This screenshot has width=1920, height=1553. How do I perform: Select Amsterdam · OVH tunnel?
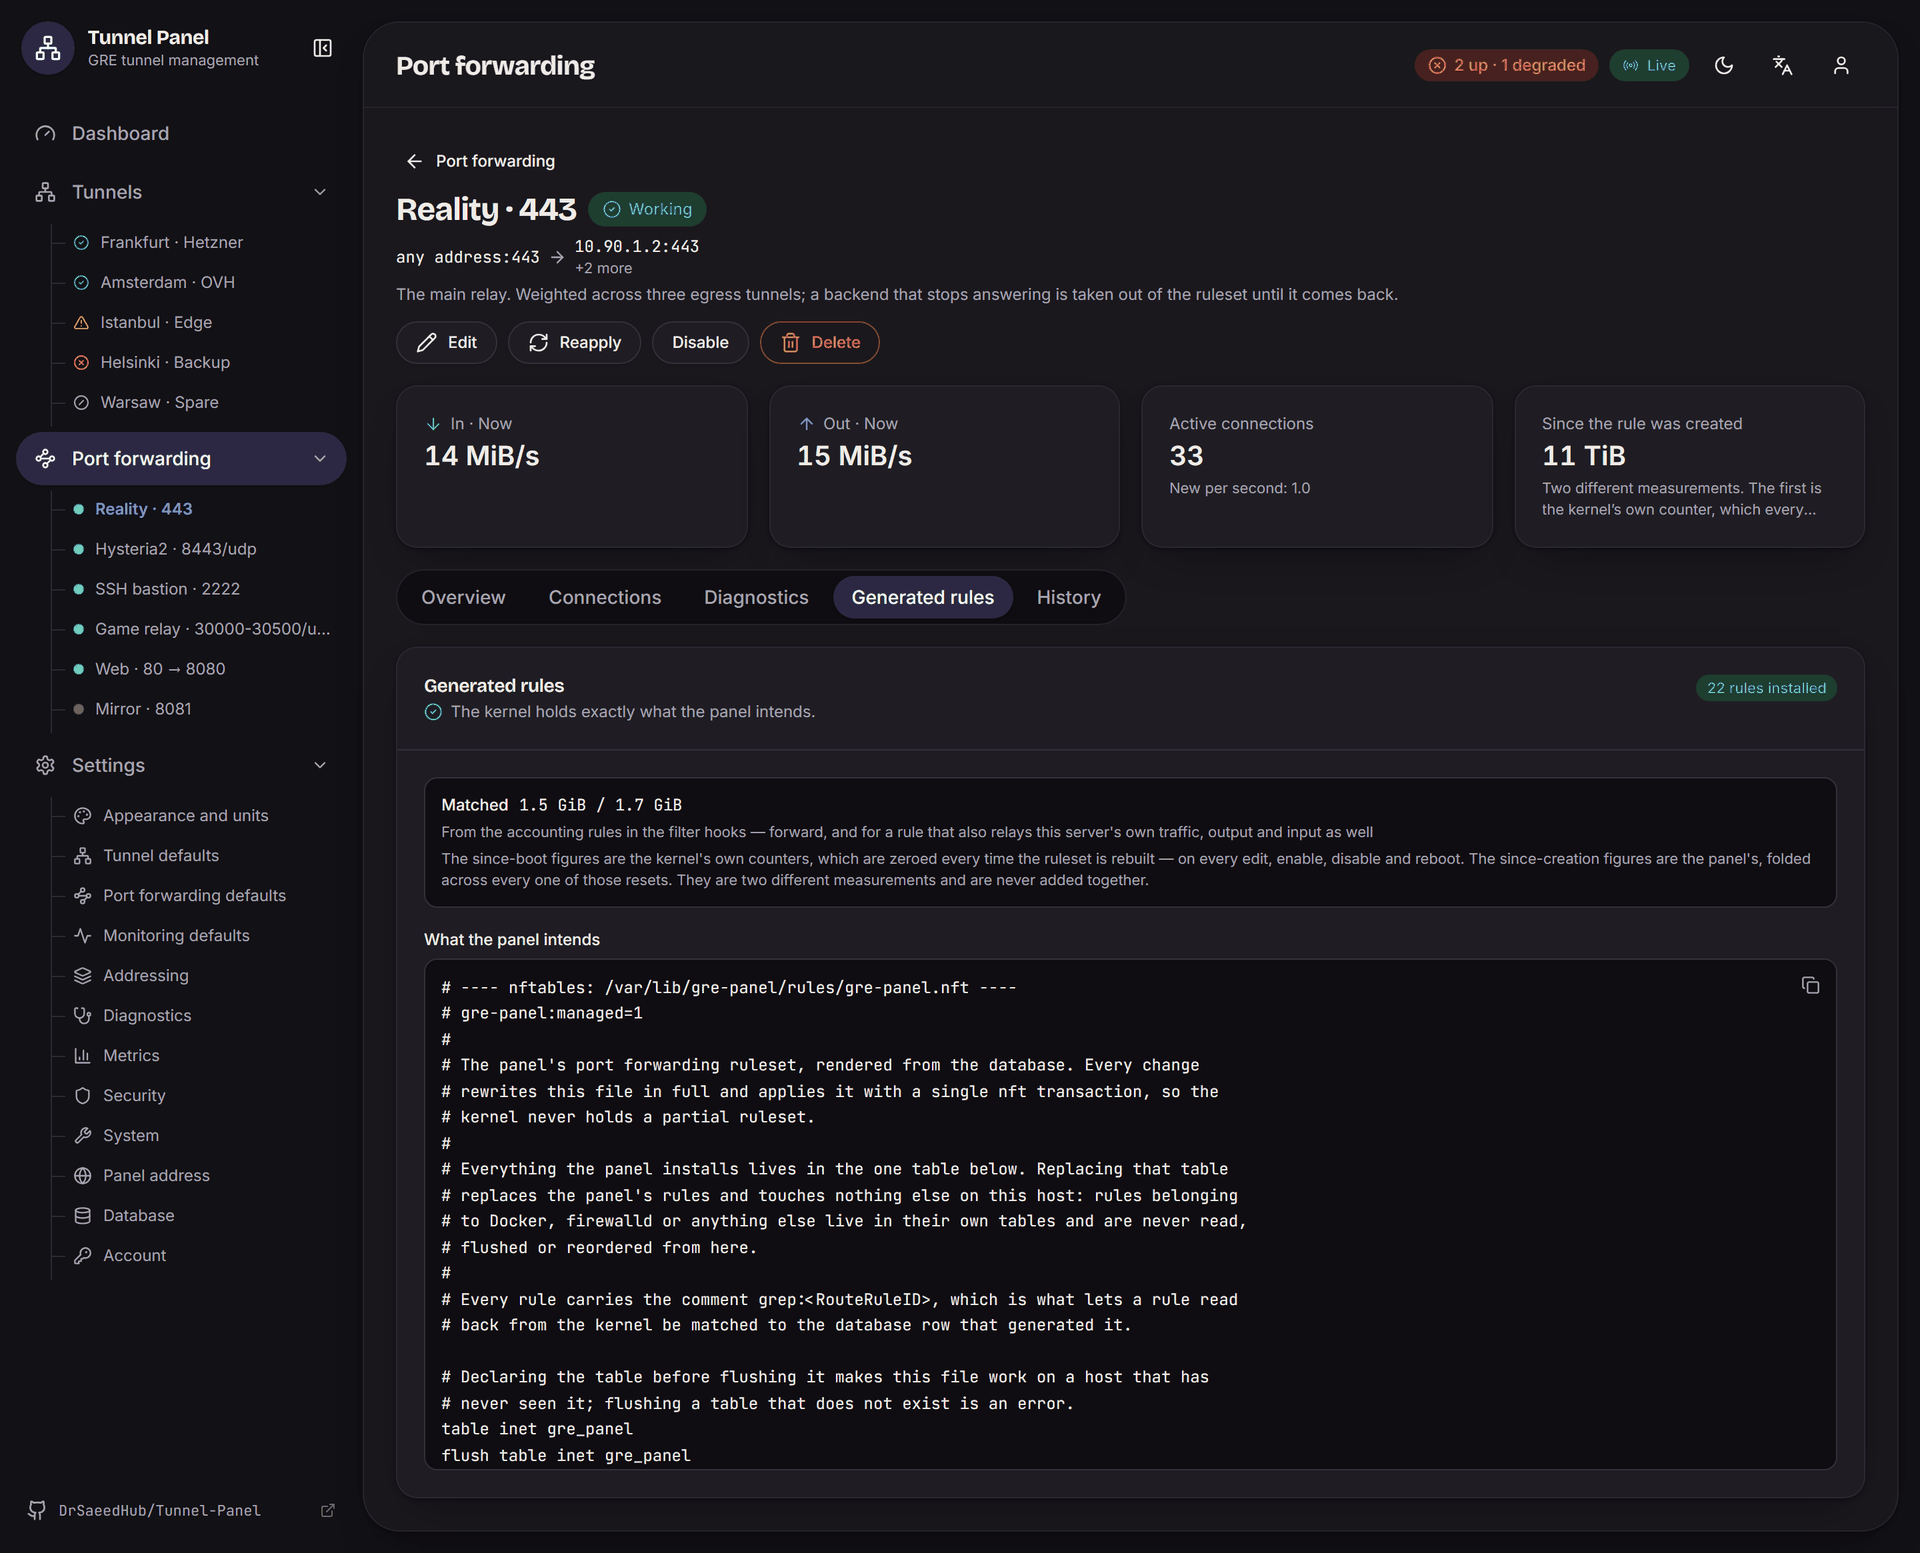pos(167,282)
